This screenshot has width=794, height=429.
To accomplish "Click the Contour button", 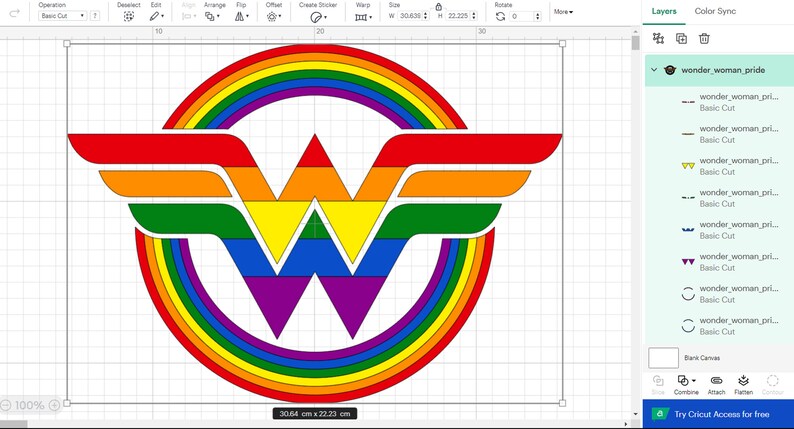I will [x=772, y=384].
